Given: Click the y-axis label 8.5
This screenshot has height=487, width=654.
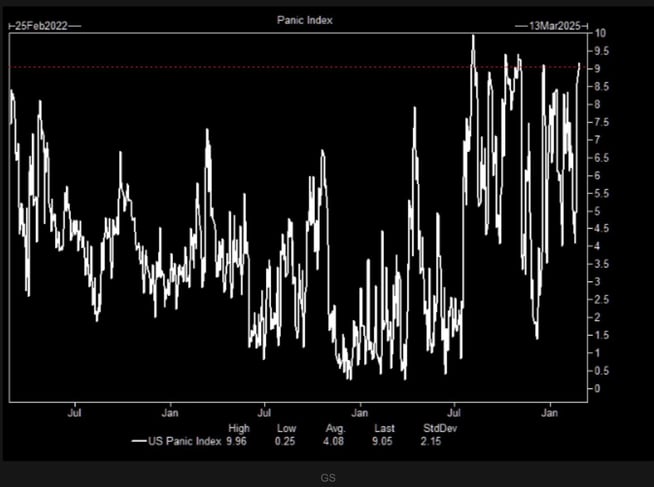Looking at the screenshot, I should point(601,87).
